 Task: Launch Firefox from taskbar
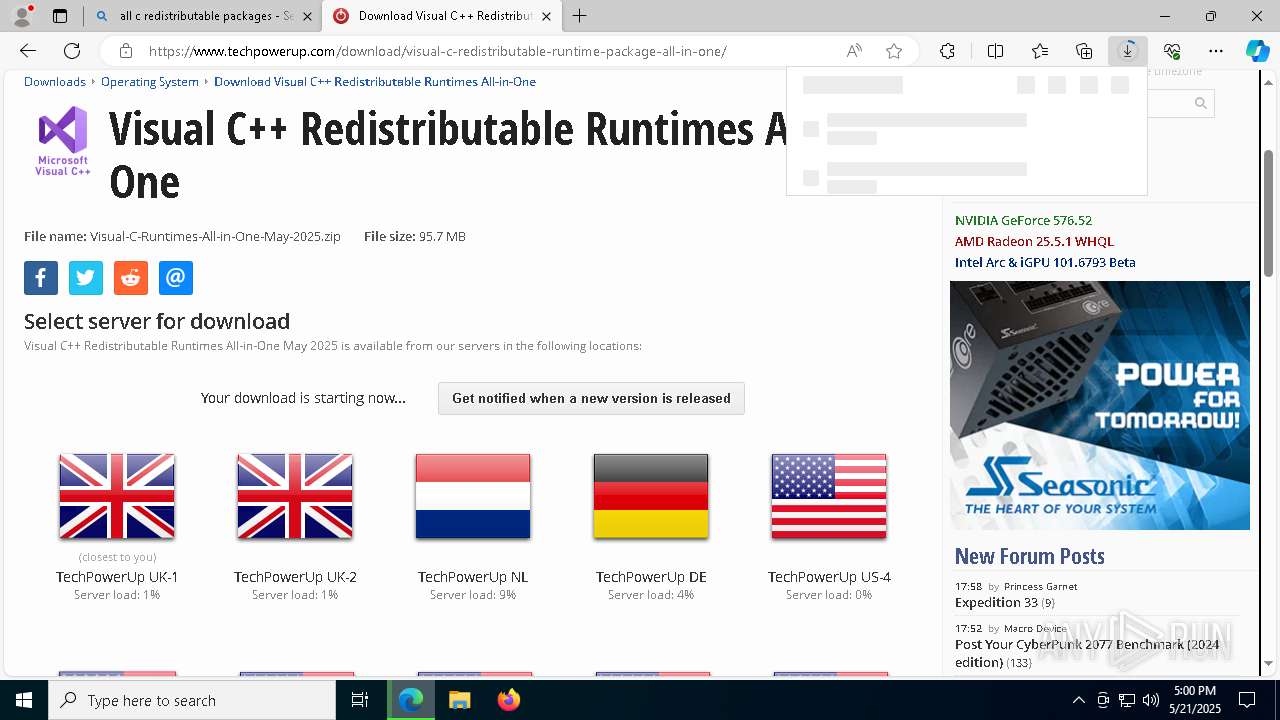508,700
